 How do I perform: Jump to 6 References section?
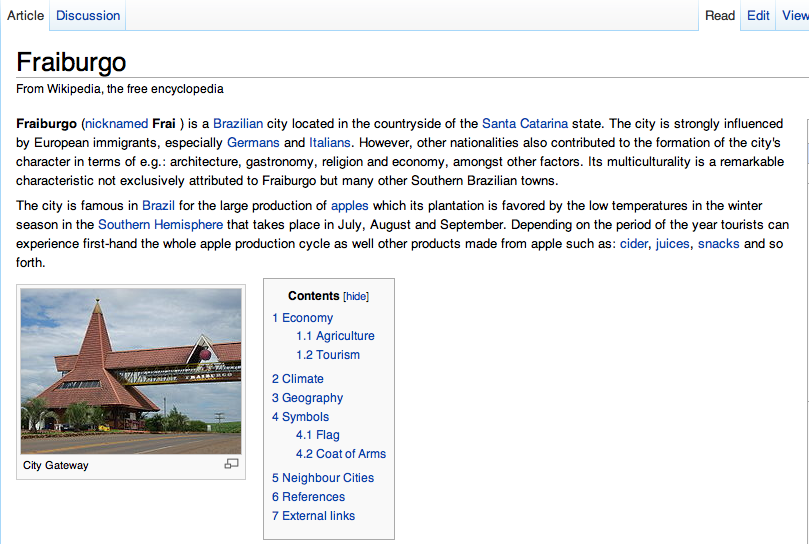308,497
